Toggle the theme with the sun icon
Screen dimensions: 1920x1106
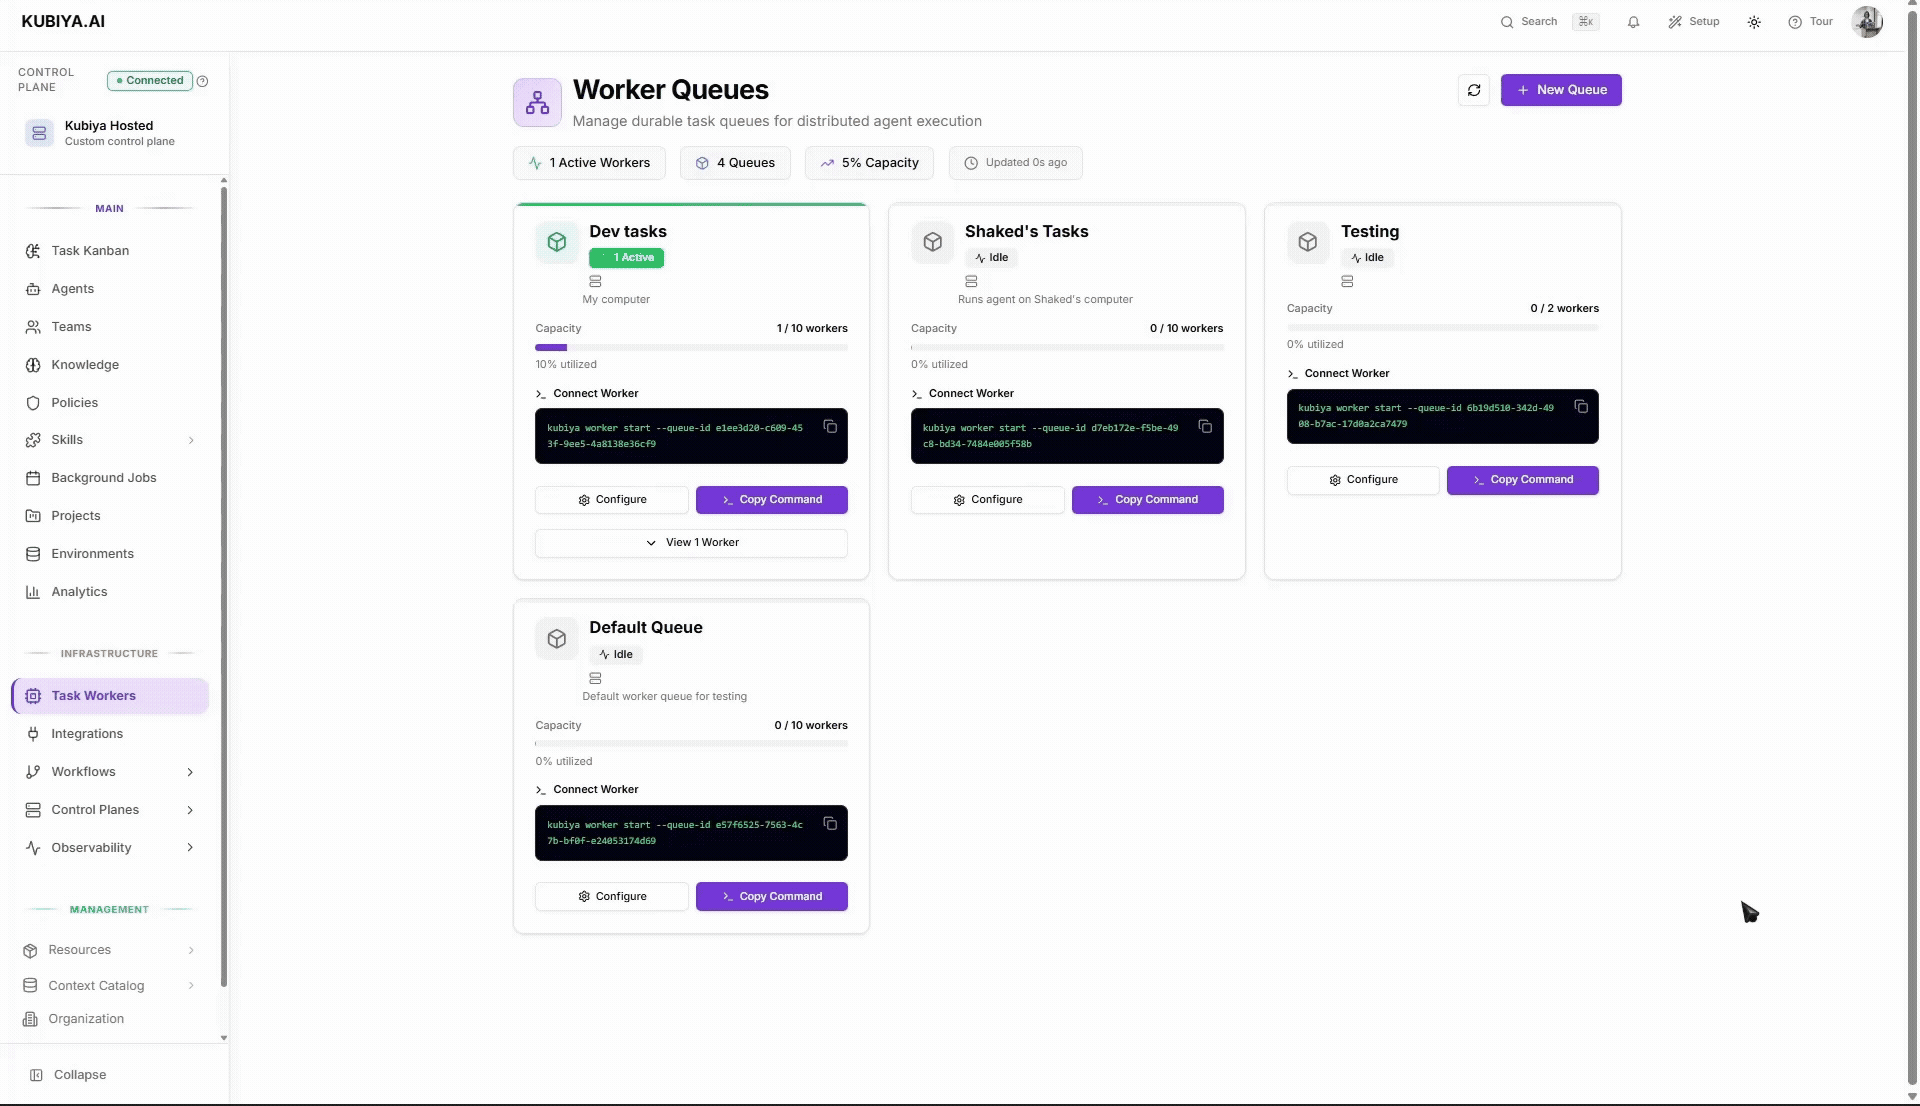click(1753, 21)
